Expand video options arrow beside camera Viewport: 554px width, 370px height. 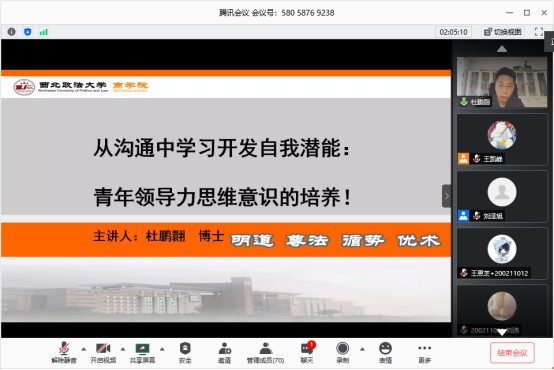pos(123,349)
